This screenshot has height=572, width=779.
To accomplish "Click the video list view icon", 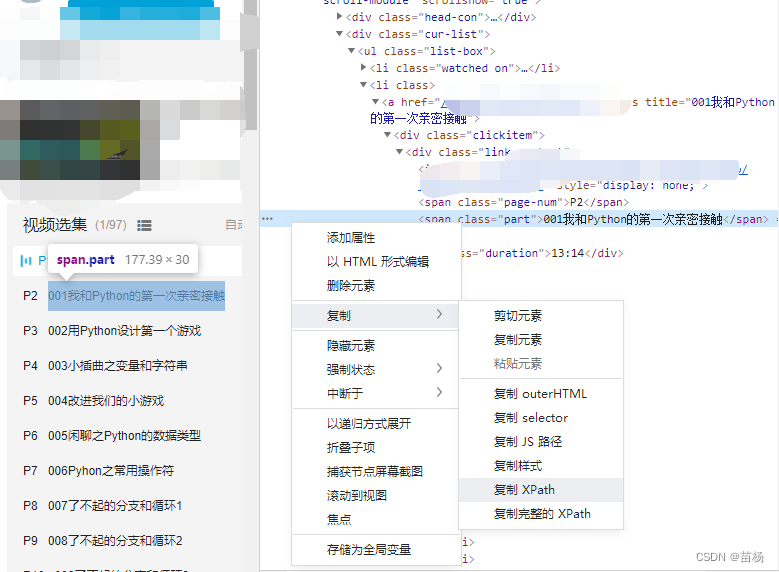I will pyautogui.click(x=144, y=226).
